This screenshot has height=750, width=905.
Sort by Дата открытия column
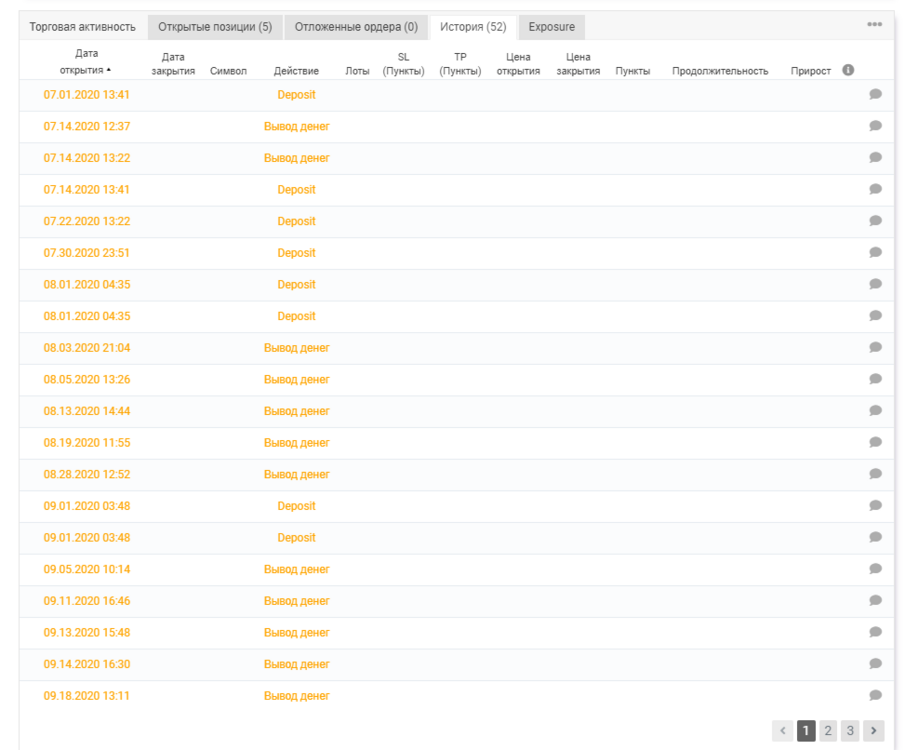(x=86, y=62)
